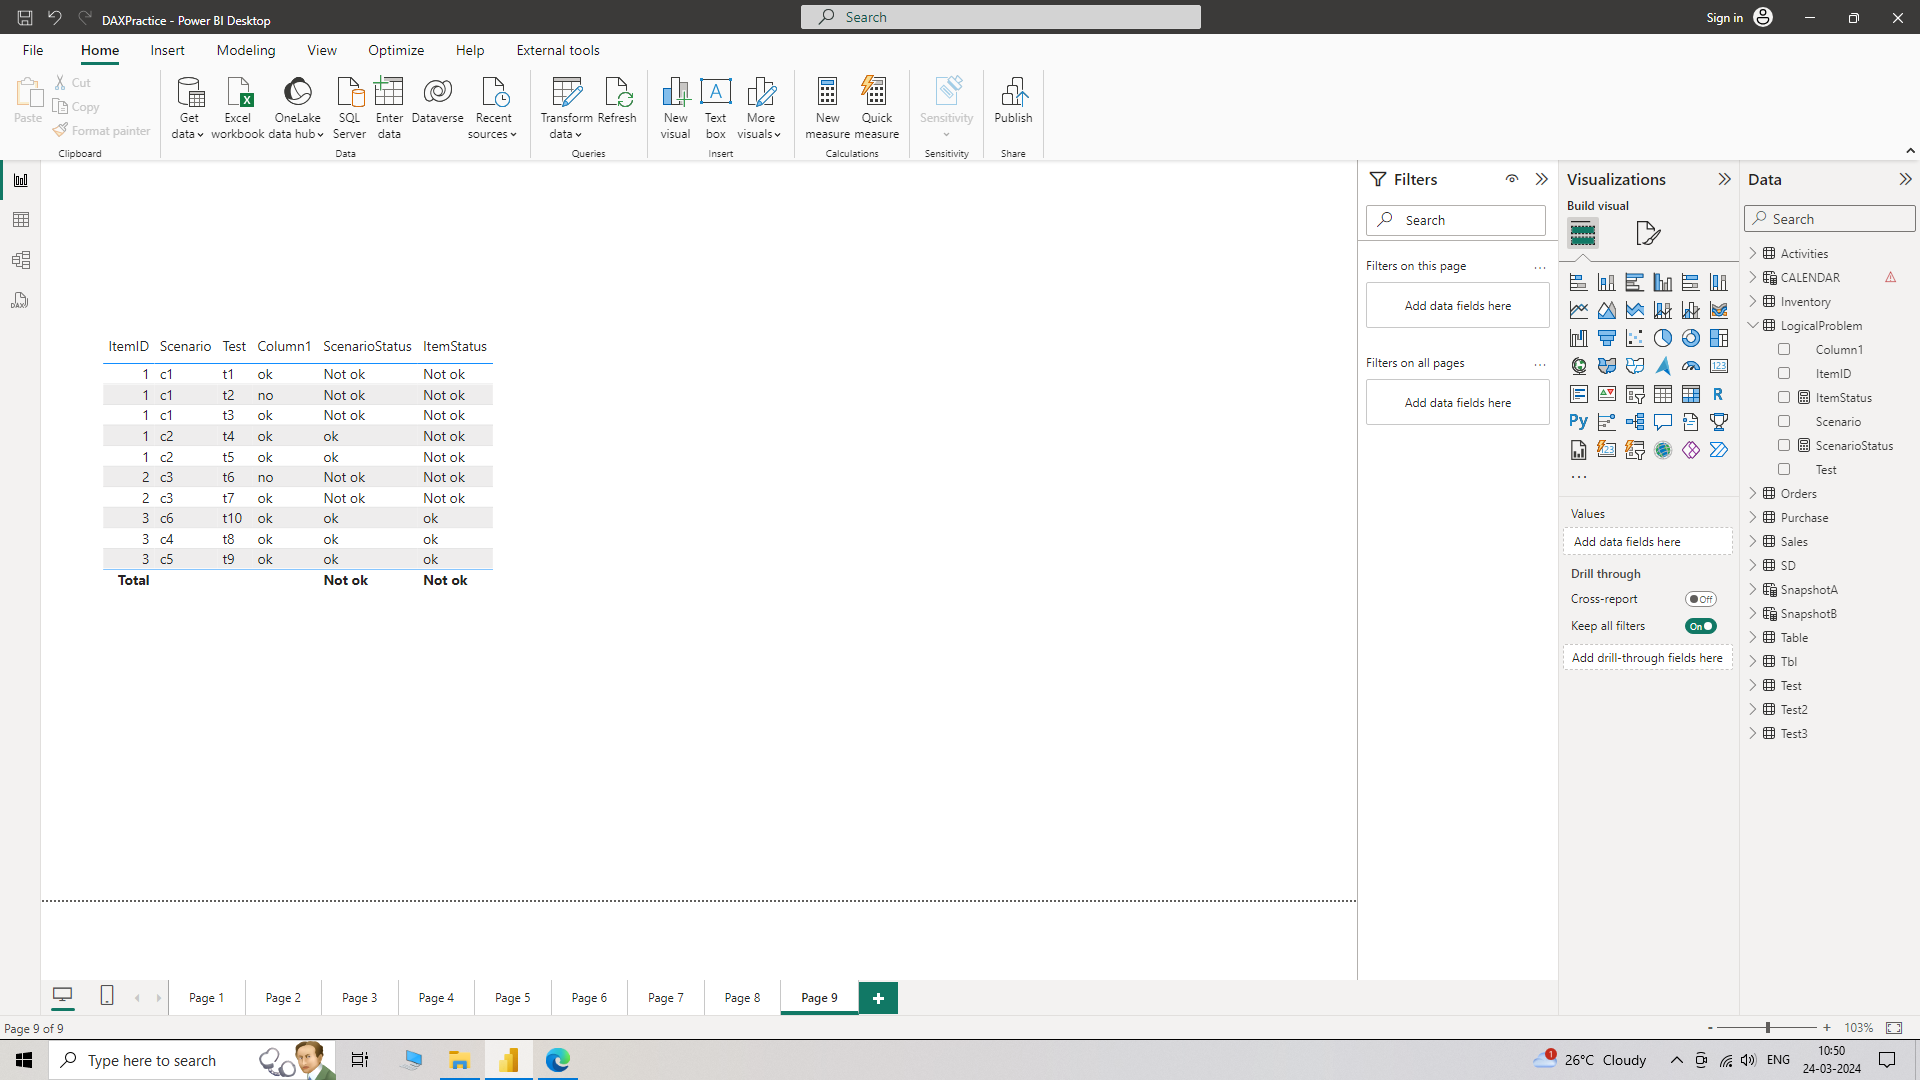Click the SQL Server connector icon
Screen dimensions: 1920x1080
pos(349,108)
